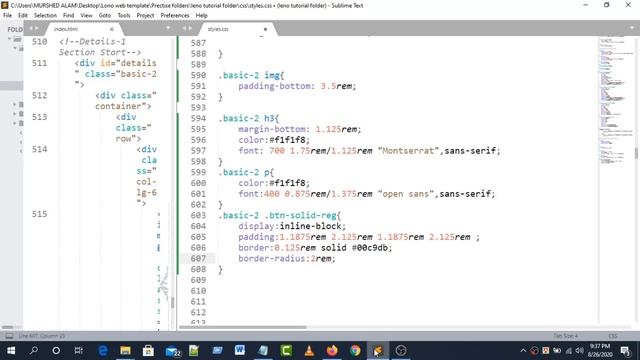Click 'border:0.125rem solid #00c9db;' line

(x=315, y=248)
